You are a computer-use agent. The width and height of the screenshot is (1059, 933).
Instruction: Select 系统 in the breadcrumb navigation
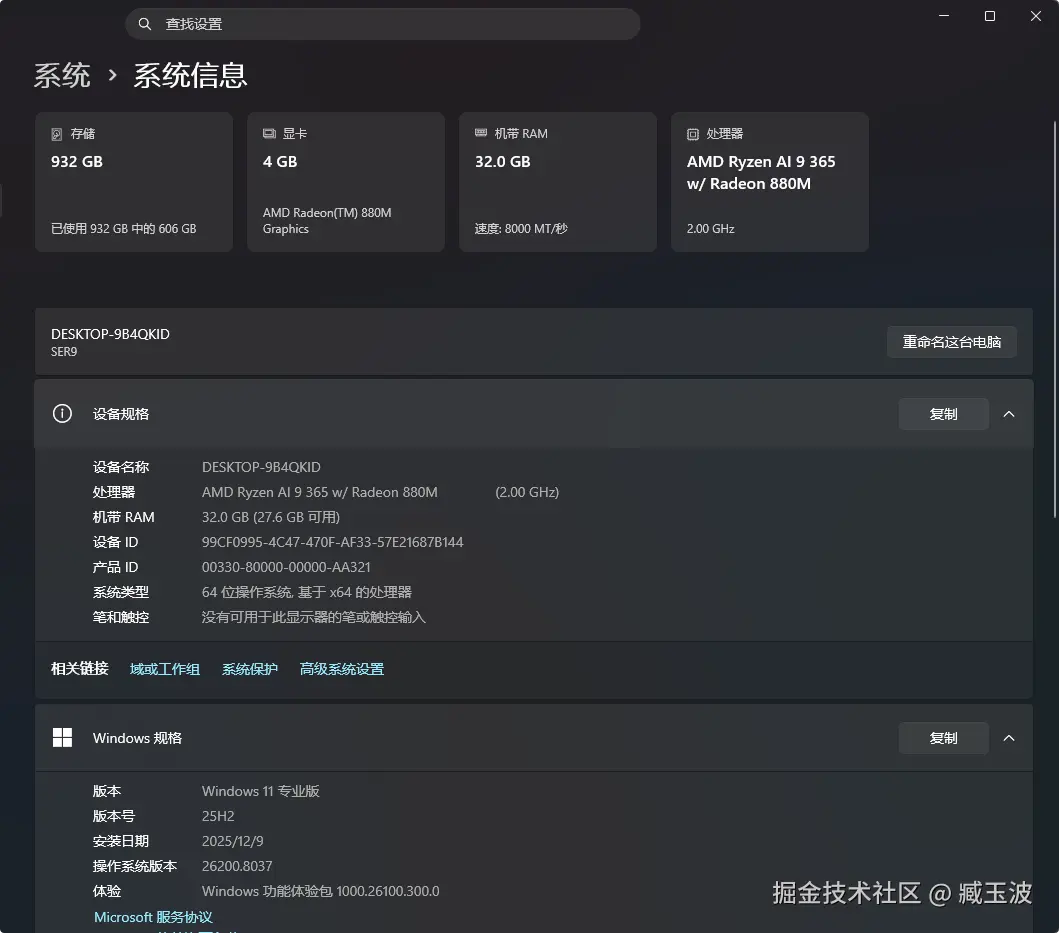(62, 75)
